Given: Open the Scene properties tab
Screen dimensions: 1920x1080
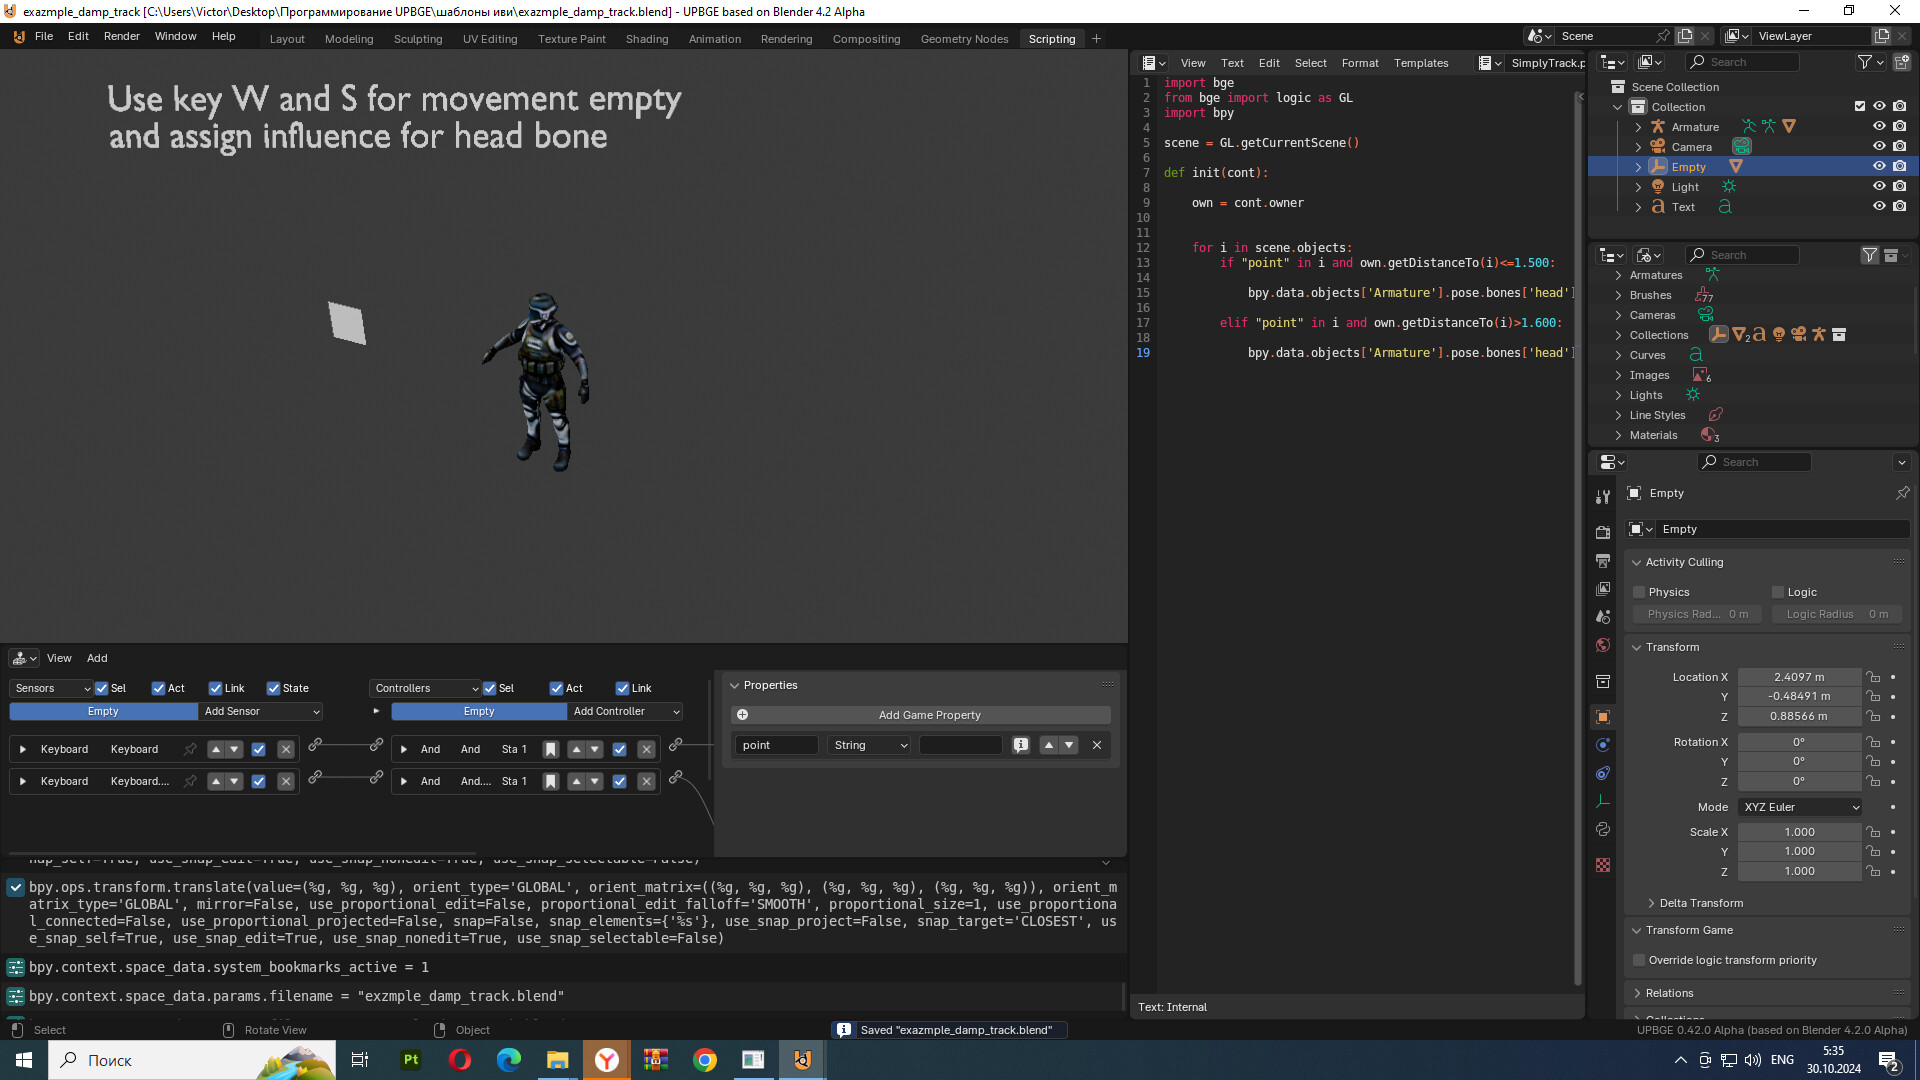Looking at the screenshot, I should 1603,617.
